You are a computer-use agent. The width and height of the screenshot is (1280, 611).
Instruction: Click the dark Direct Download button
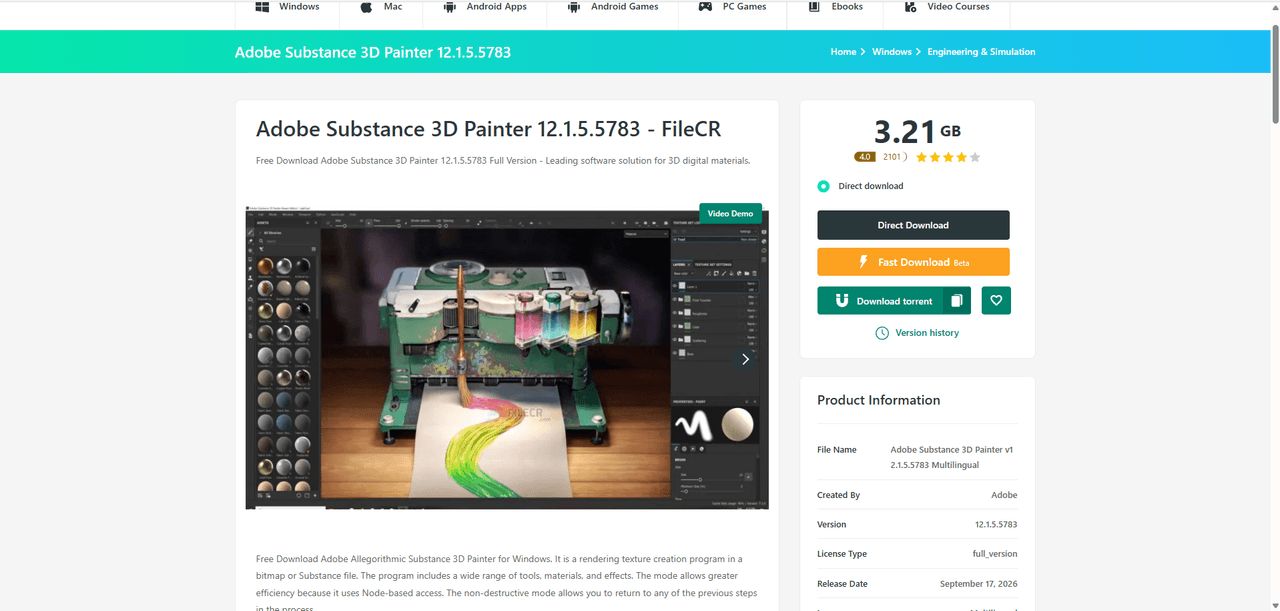coord(913,225)
